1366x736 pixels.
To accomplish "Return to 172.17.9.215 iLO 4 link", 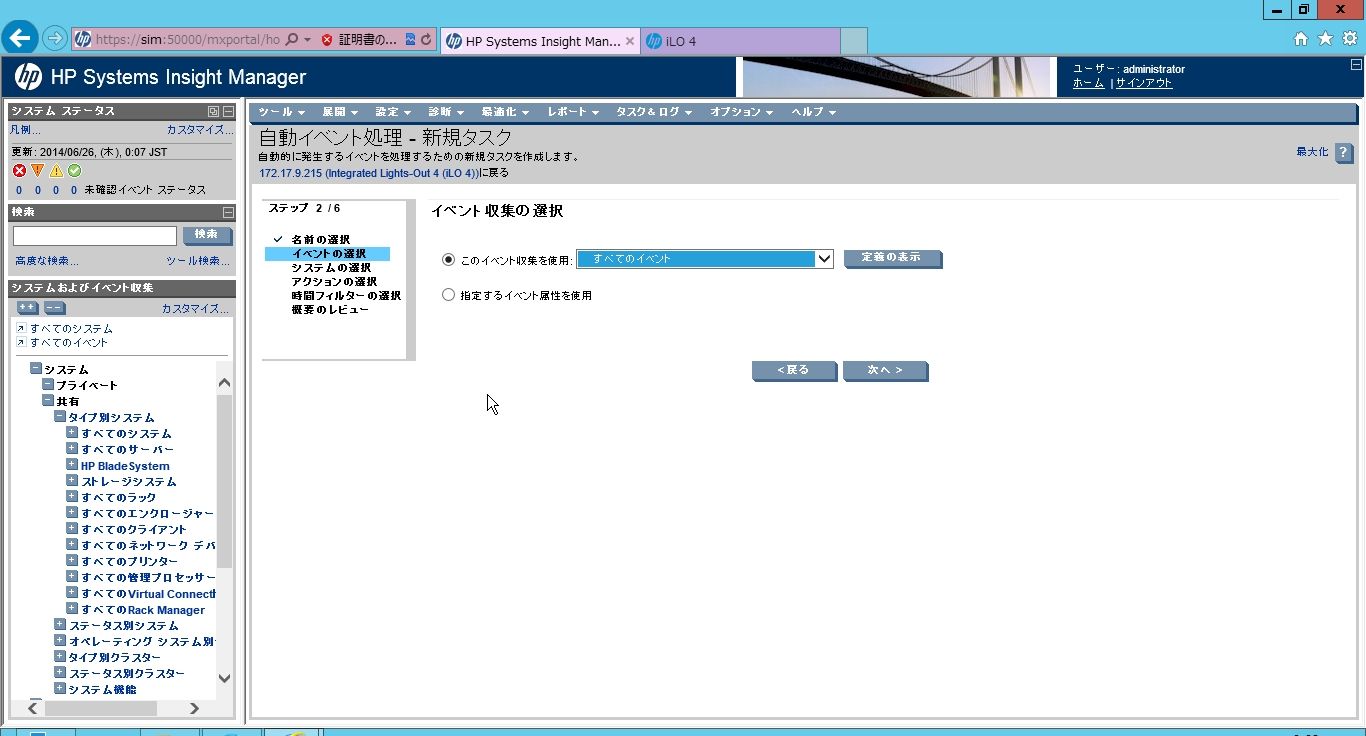I will click(369, 173).
